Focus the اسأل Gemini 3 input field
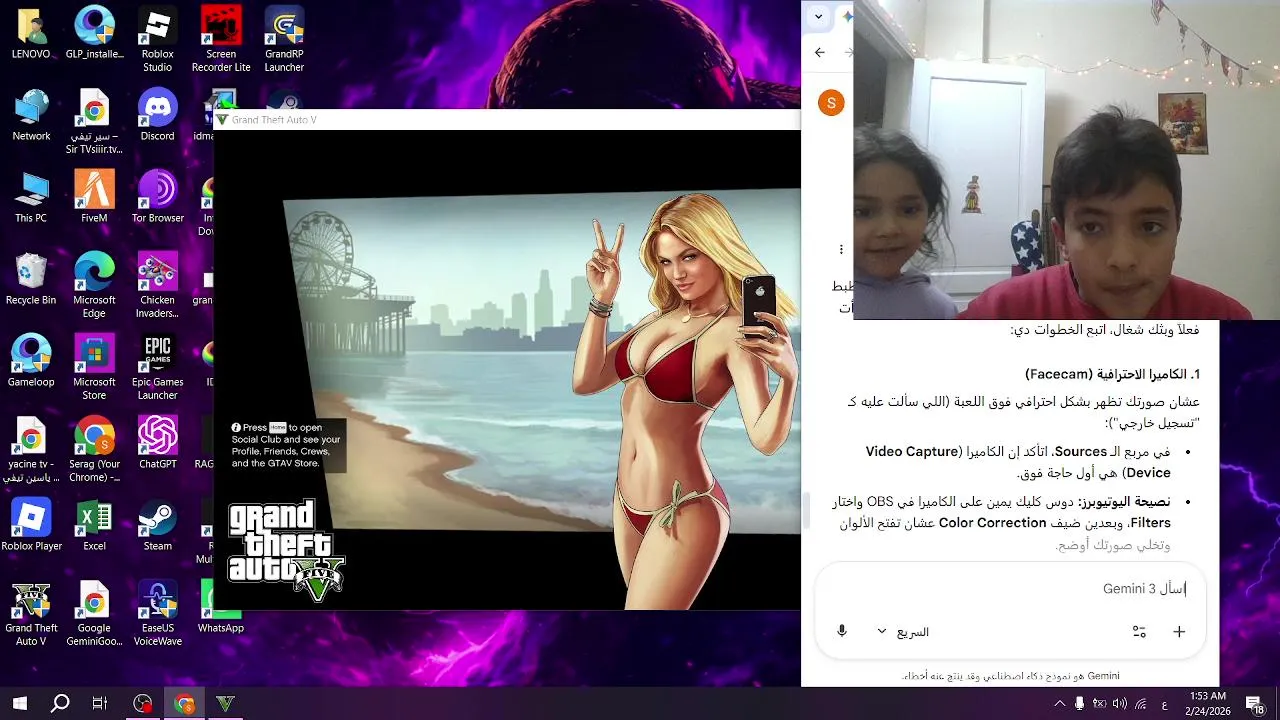1280x720 pixels. 1010,589
